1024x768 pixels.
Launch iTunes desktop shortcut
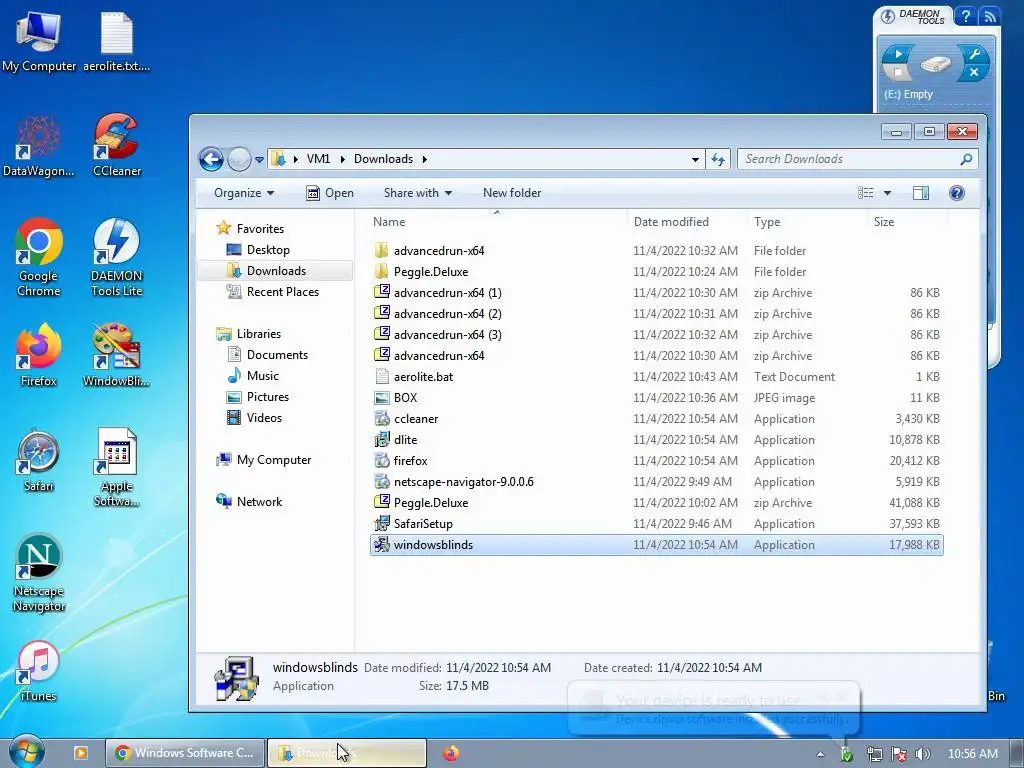click(39, 671)
